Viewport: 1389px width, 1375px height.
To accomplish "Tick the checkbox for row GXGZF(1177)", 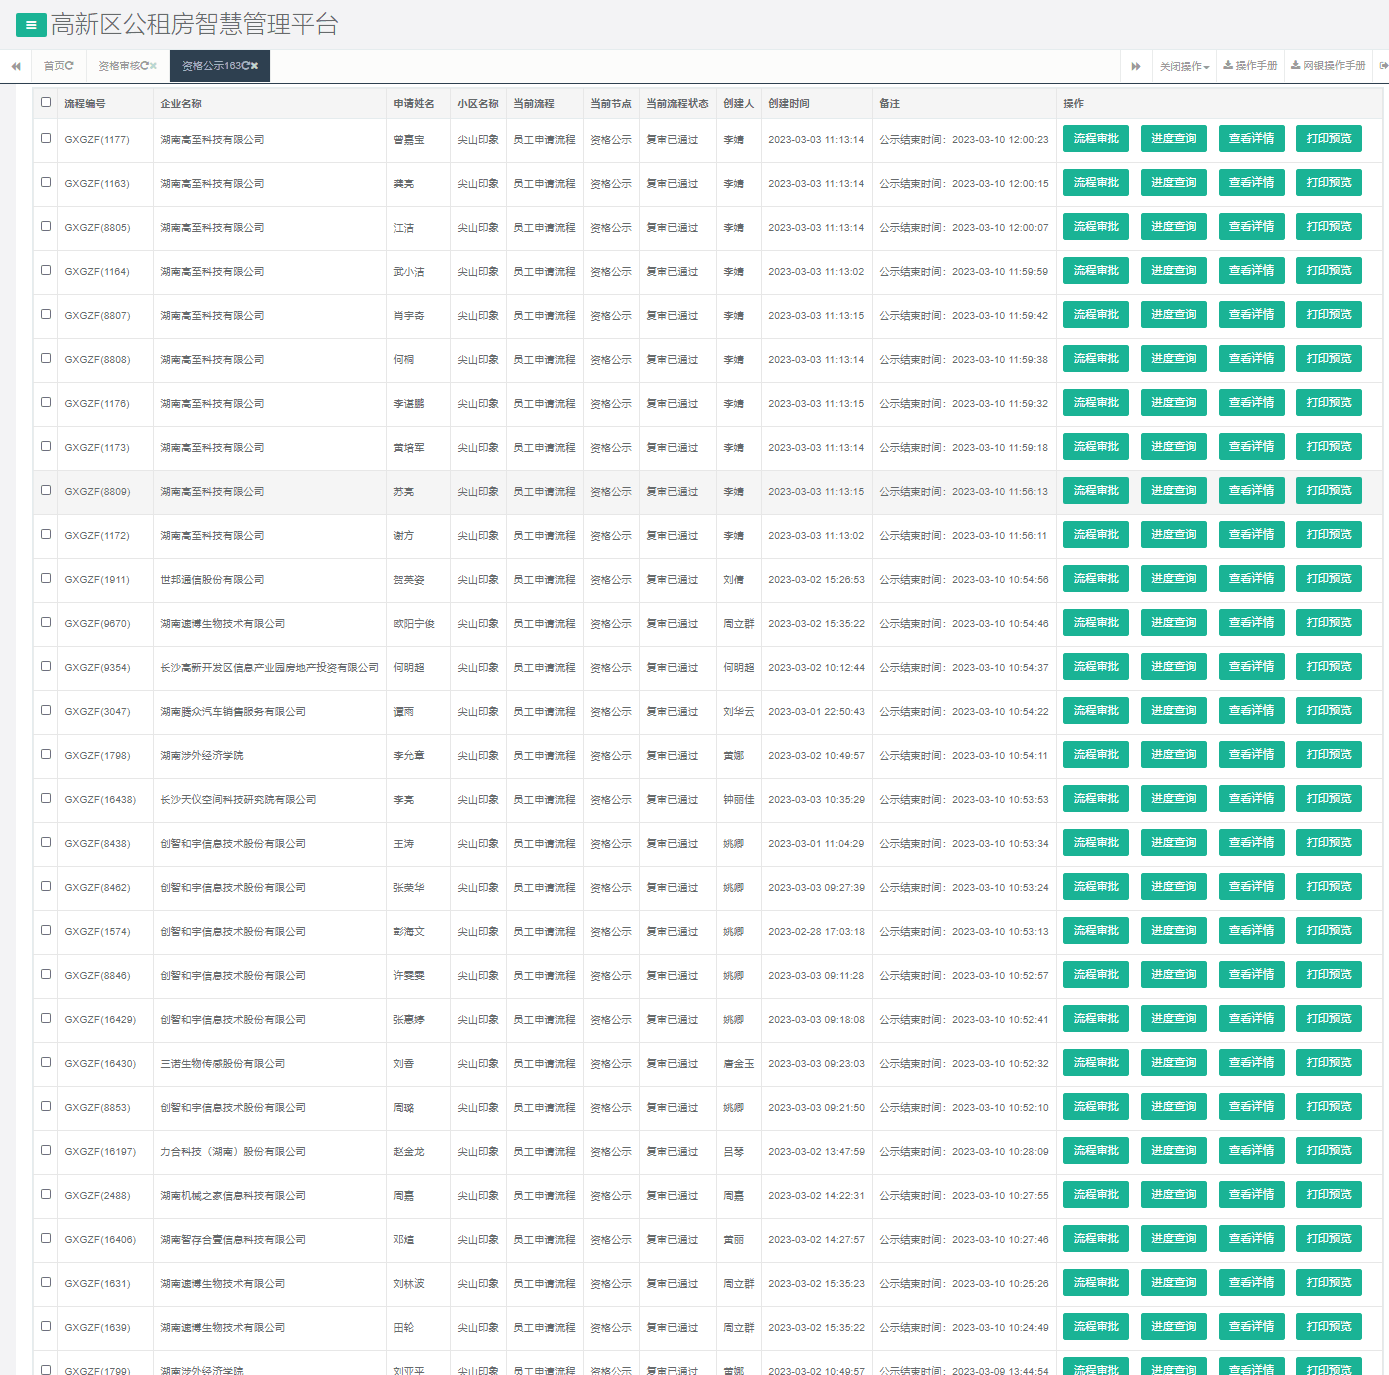I will point(46,138).
